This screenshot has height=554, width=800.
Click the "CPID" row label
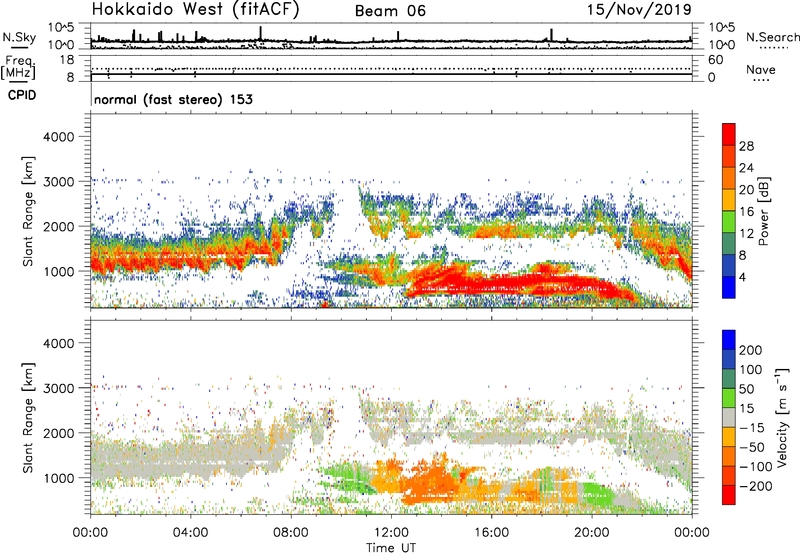pos(21,95)
